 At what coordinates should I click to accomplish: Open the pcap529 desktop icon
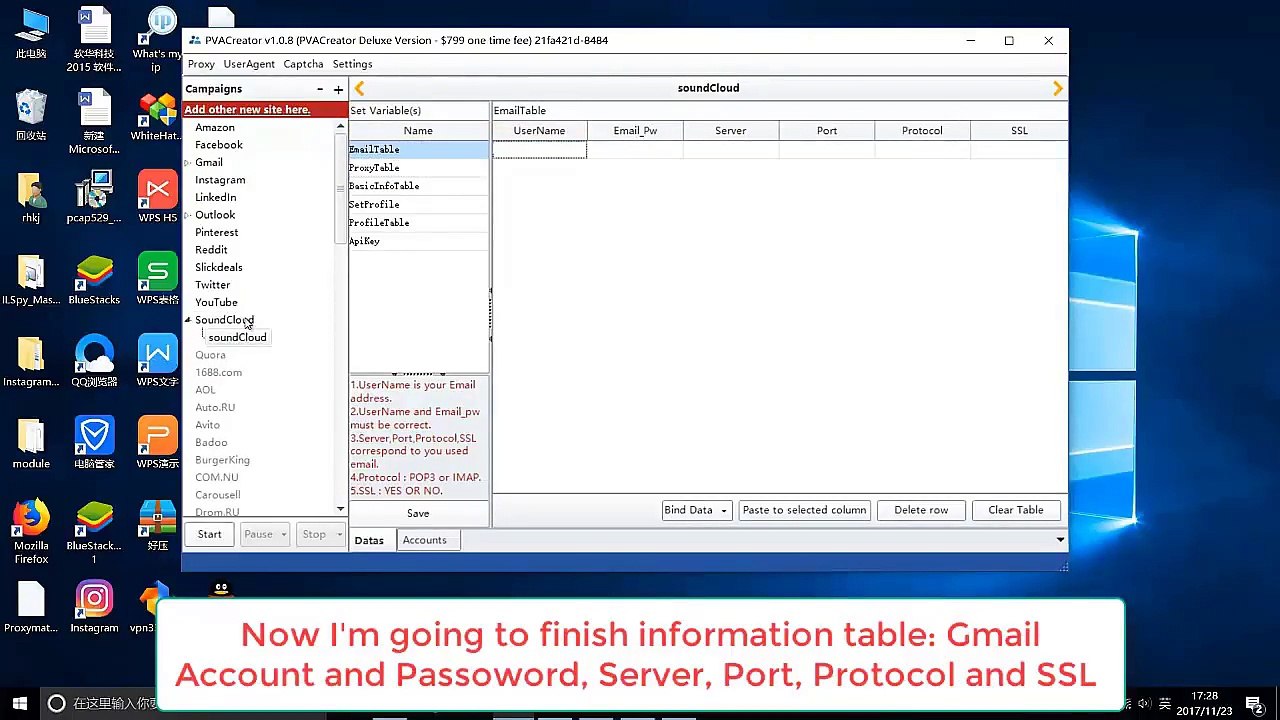[x=94, y=197]
